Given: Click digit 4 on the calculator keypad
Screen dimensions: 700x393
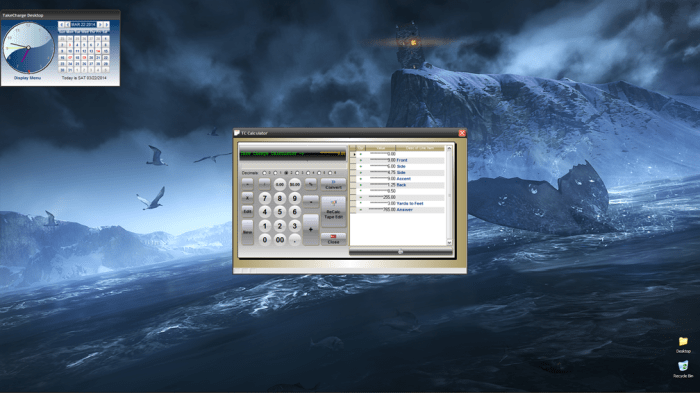Looking at the screenshot, I should tap(265, 212).
